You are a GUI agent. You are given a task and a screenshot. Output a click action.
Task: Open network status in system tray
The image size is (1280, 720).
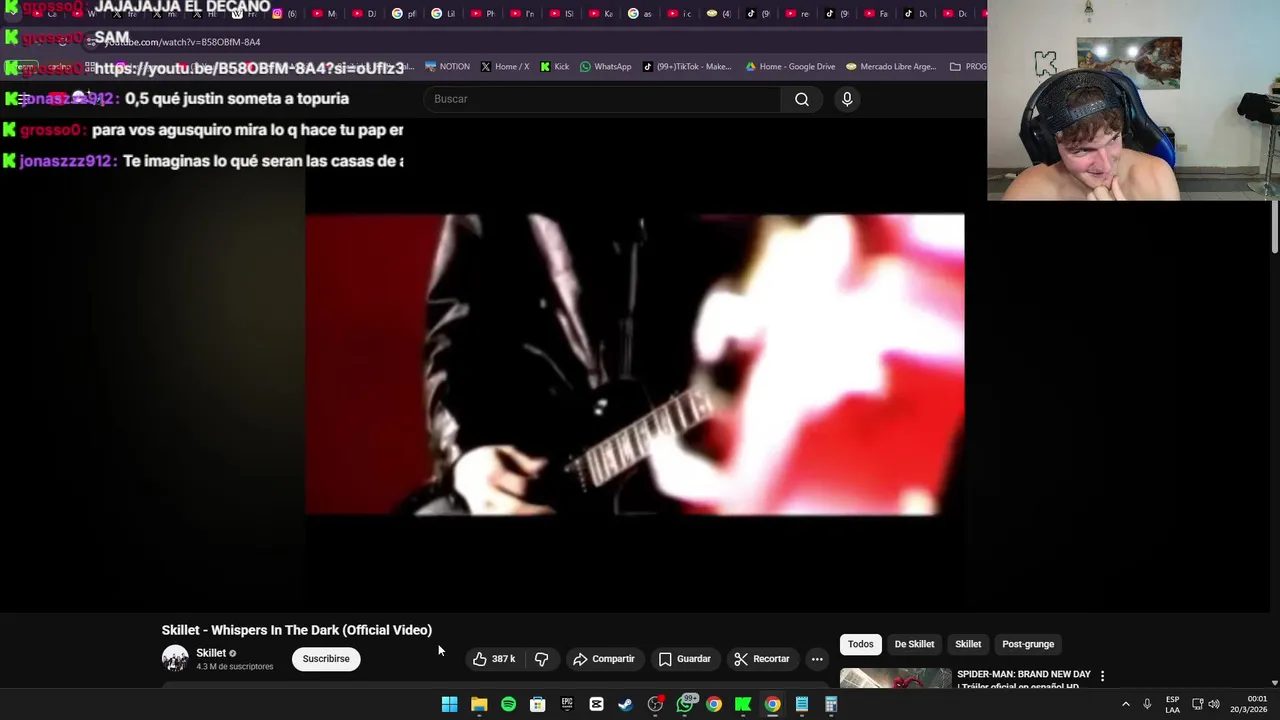(x=1197, y=704)
